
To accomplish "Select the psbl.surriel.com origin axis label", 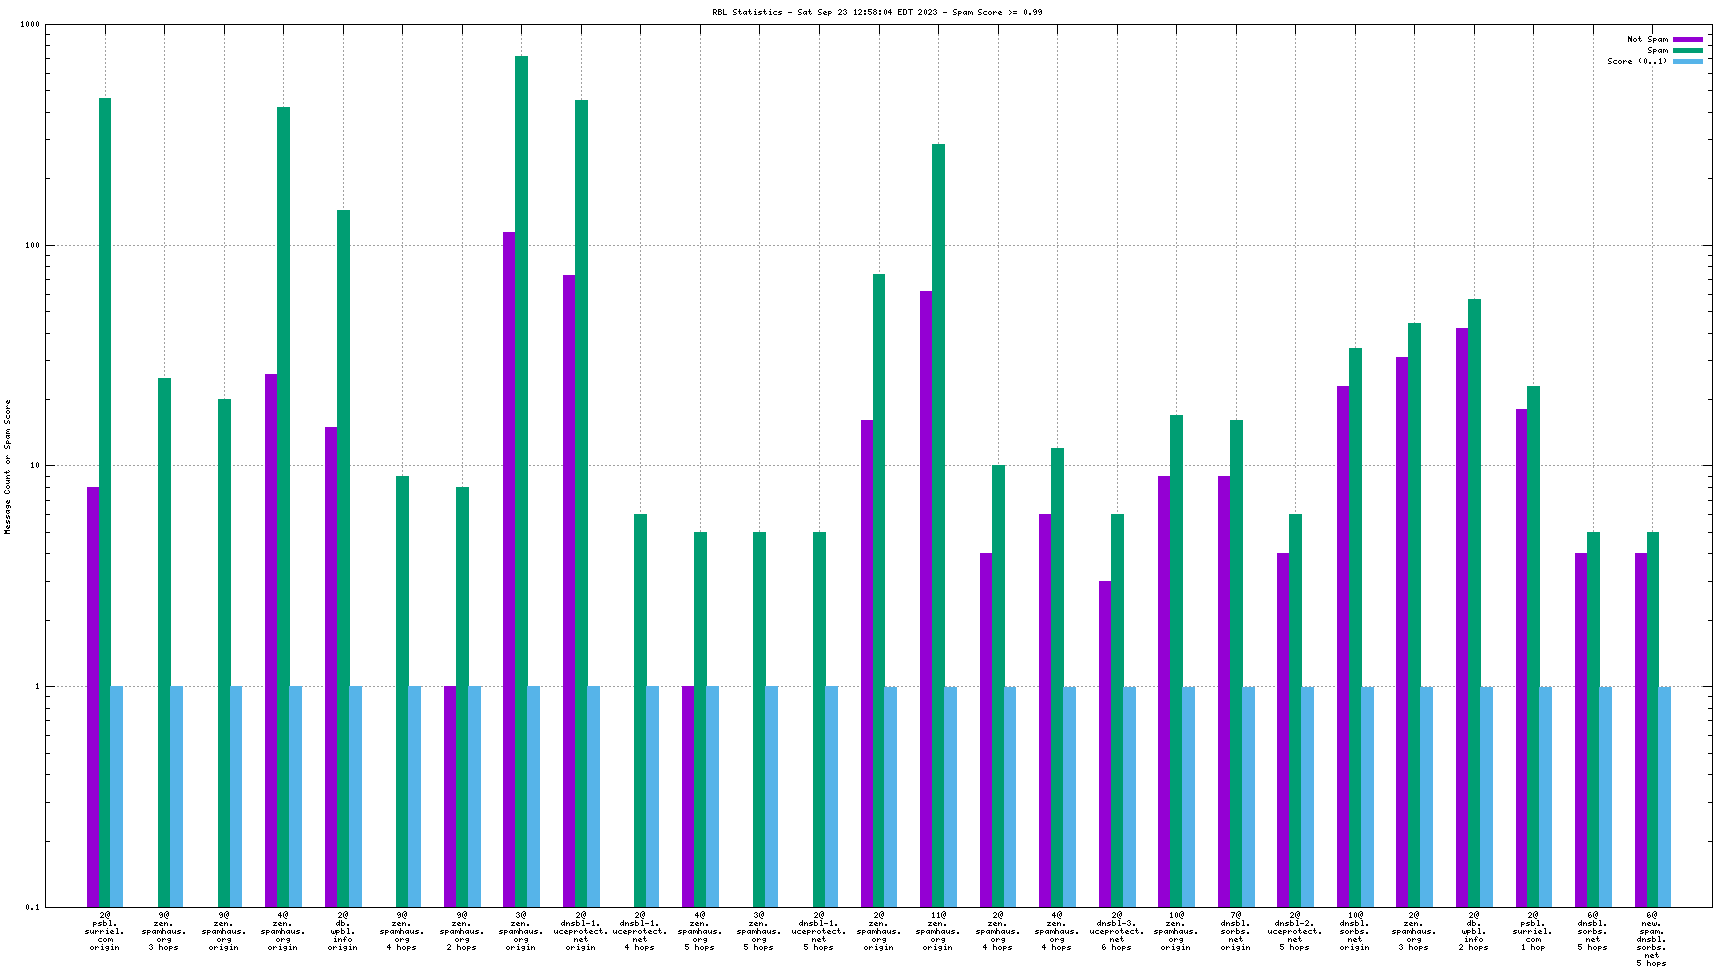I will pos(104,930).
